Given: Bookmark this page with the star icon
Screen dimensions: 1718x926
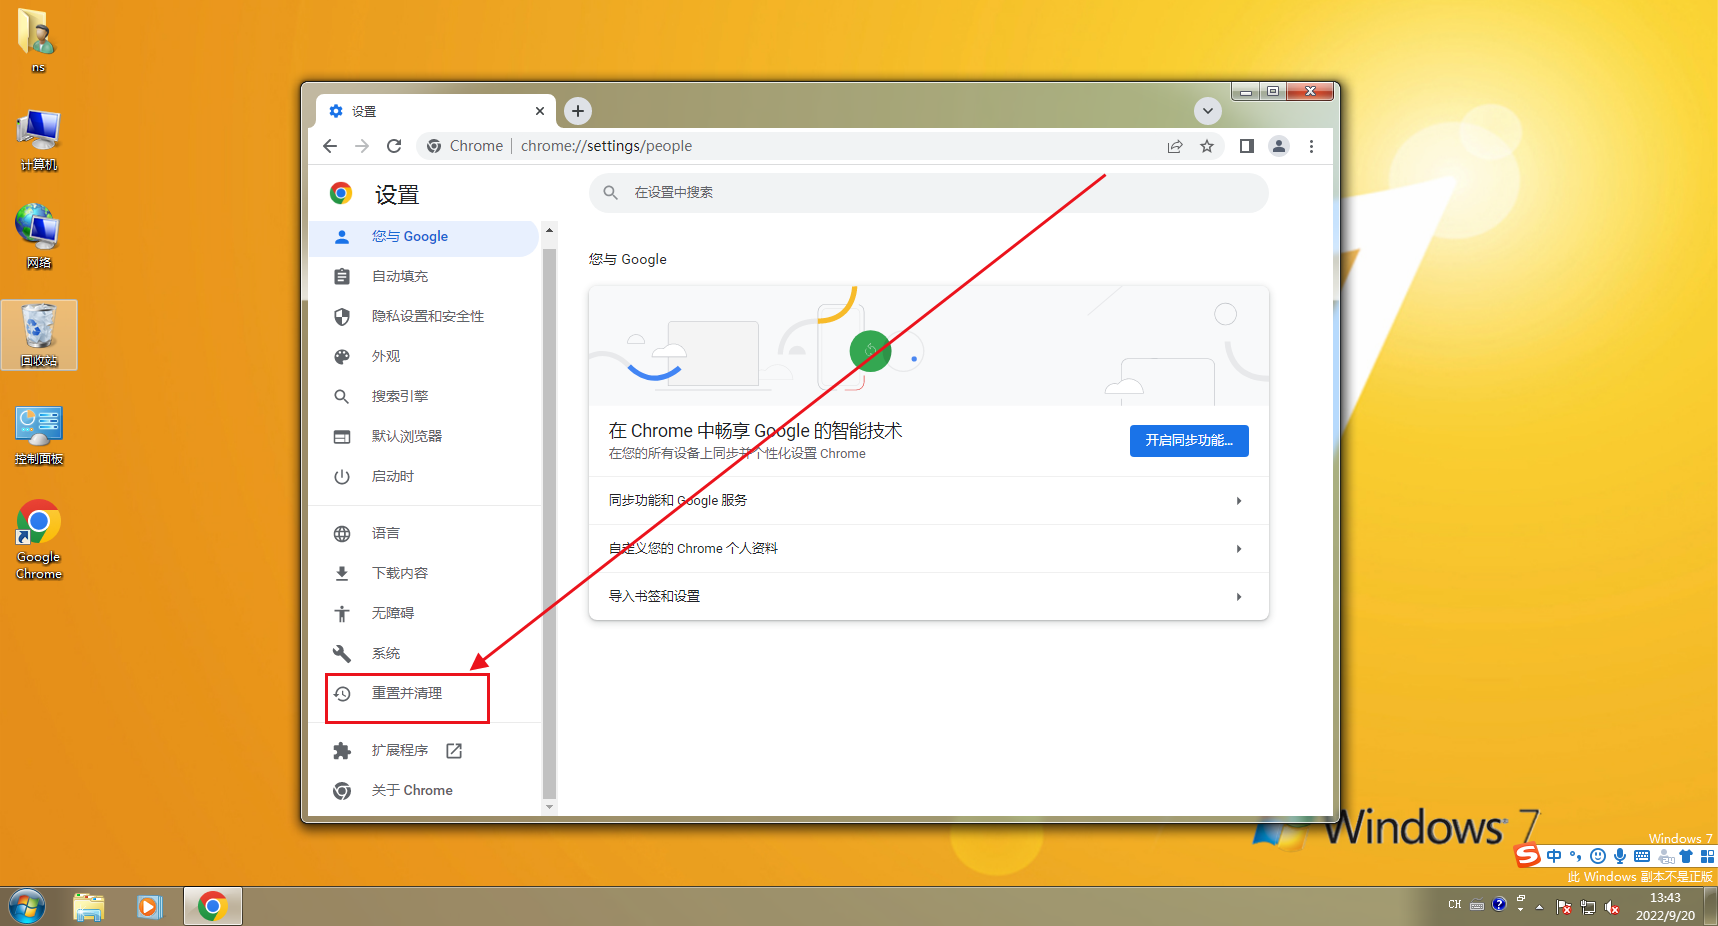Looking at the screenshot, I should click(1207, 146).
